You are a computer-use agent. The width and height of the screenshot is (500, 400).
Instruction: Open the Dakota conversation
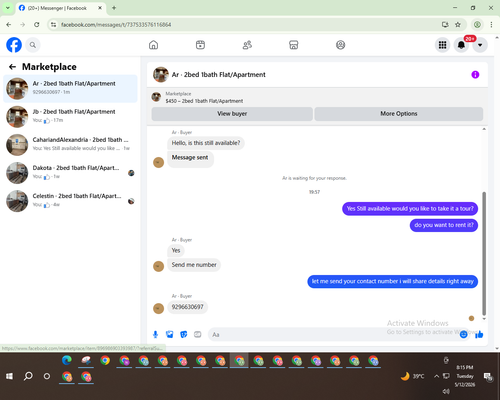tap(70, 173)
